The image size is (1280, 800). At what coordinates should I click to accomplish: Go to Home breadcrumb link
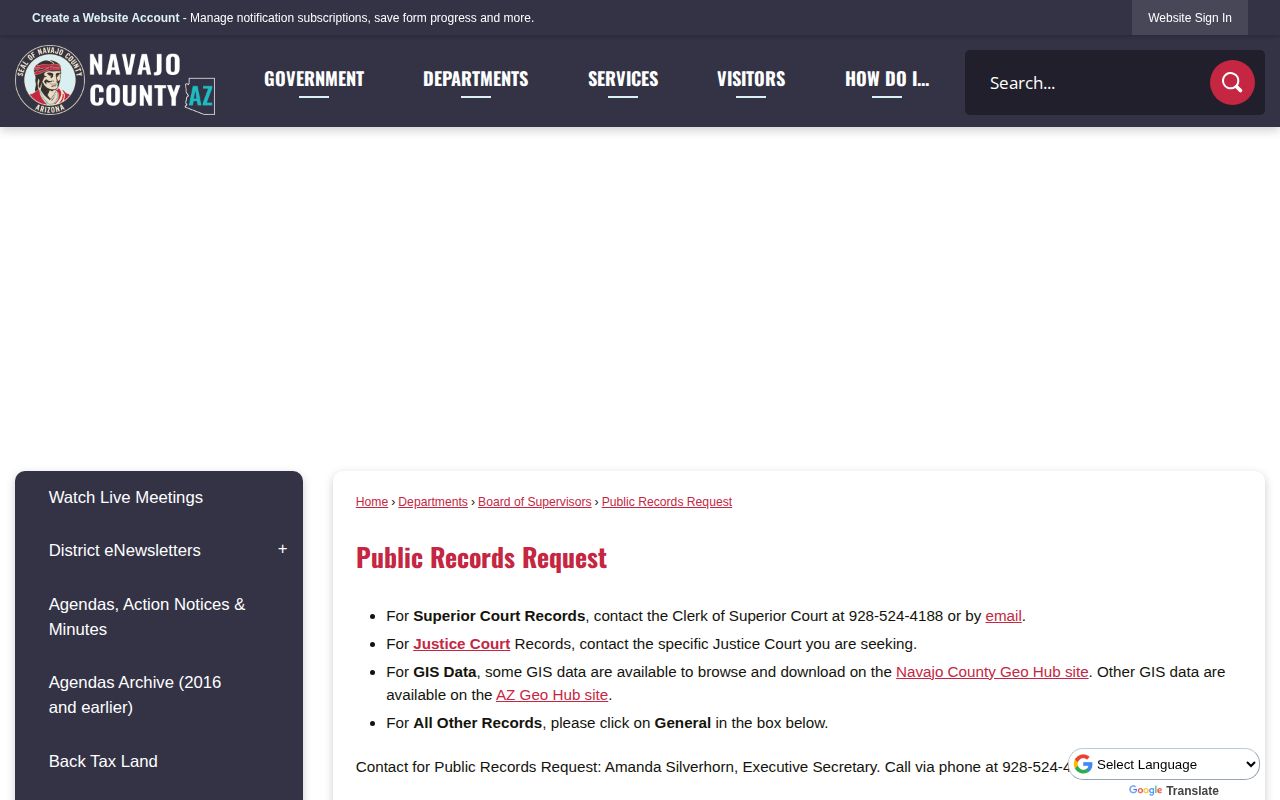(372, 502)
